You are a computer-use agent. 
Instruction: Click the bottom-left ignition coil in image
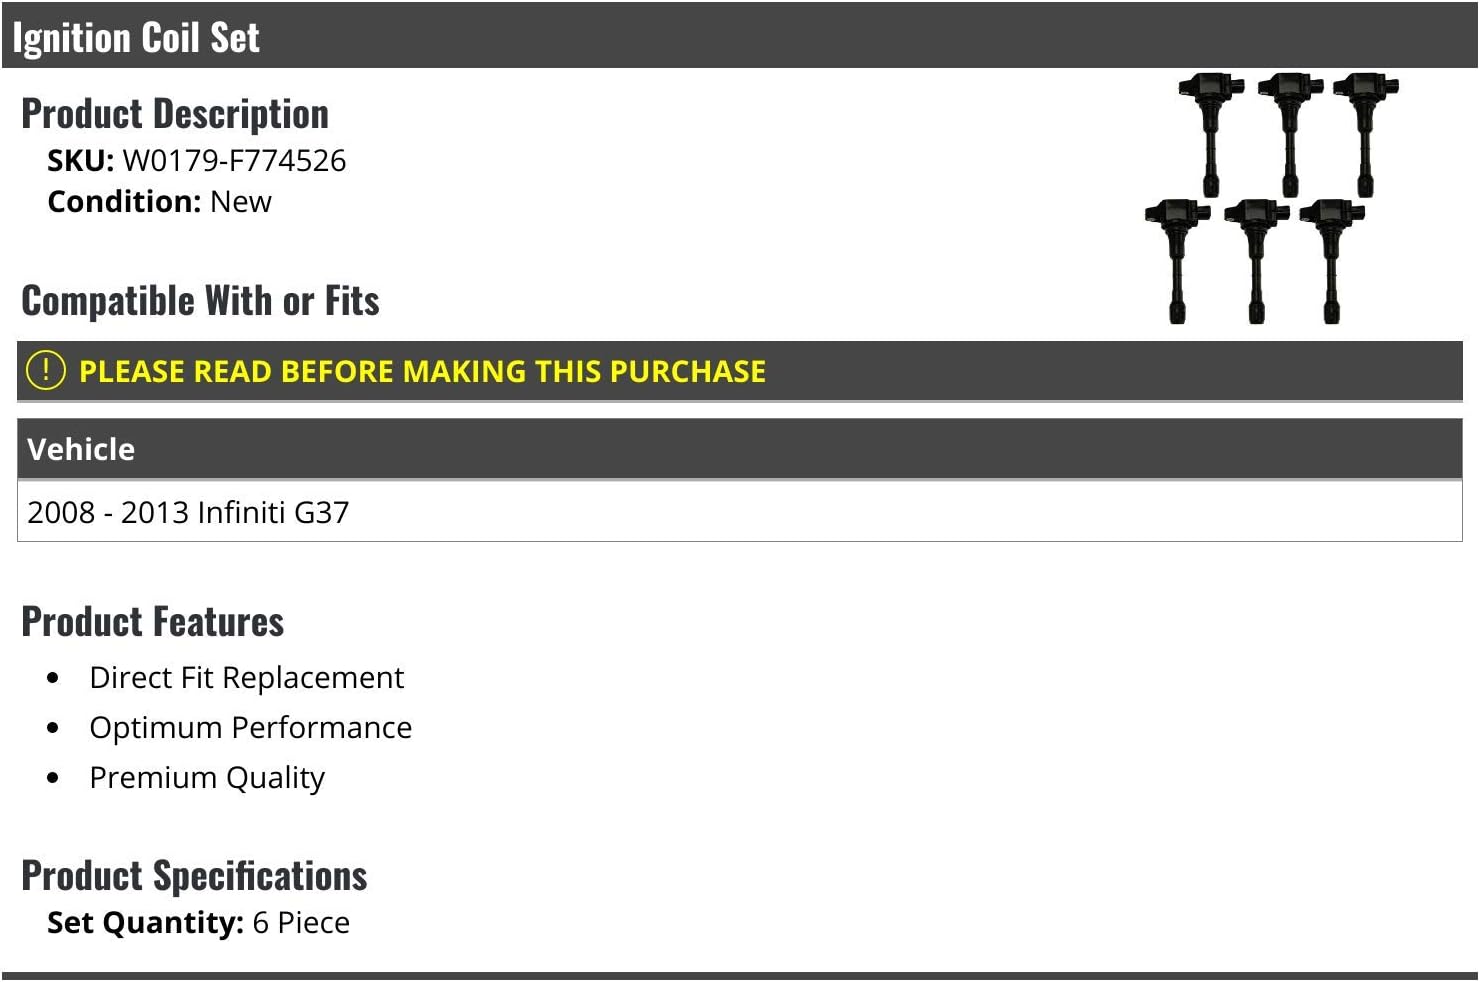1177,258
